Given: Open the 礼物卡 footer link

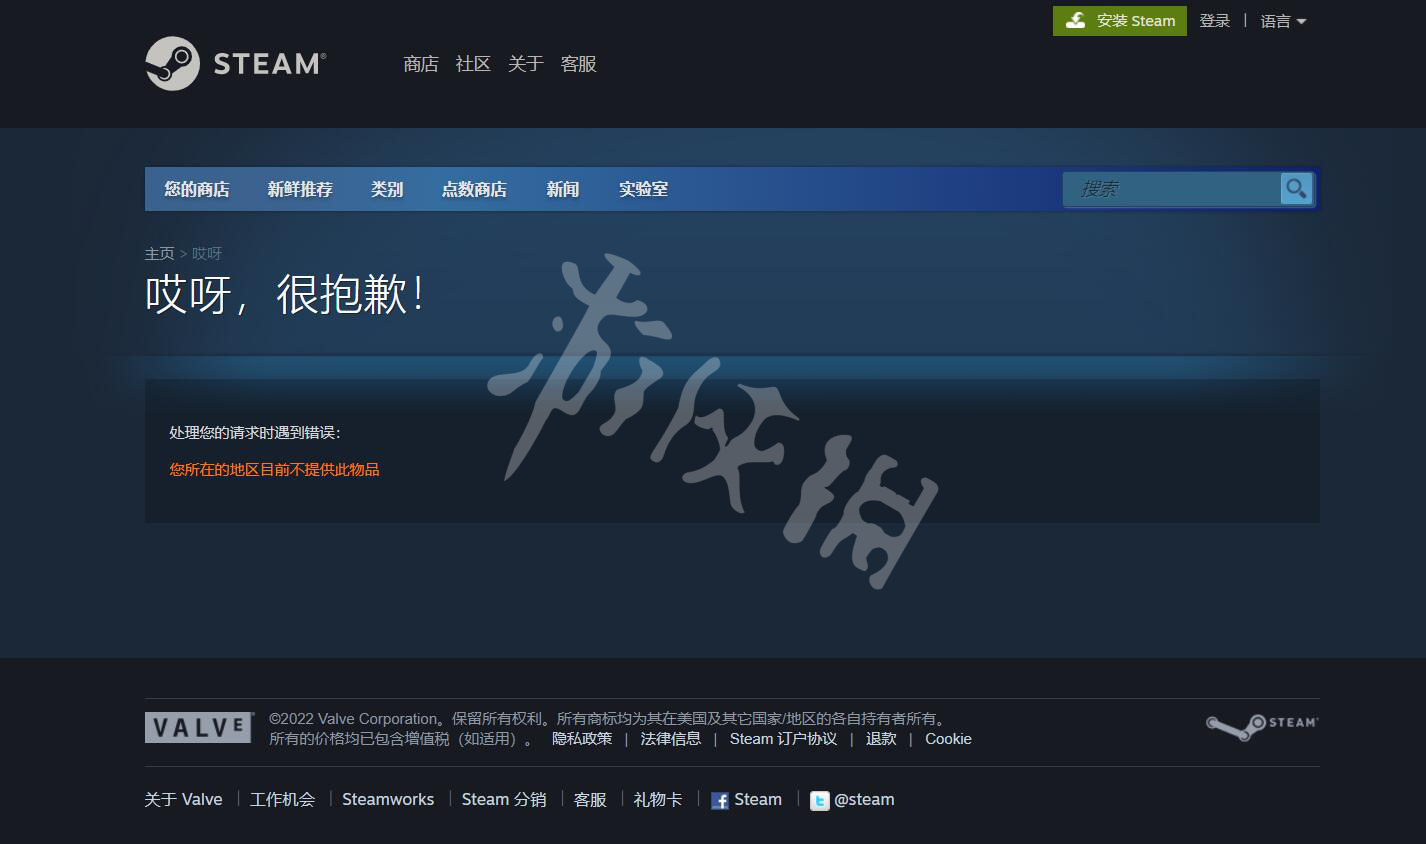Looking at the screenshot, I should (658, 800).
